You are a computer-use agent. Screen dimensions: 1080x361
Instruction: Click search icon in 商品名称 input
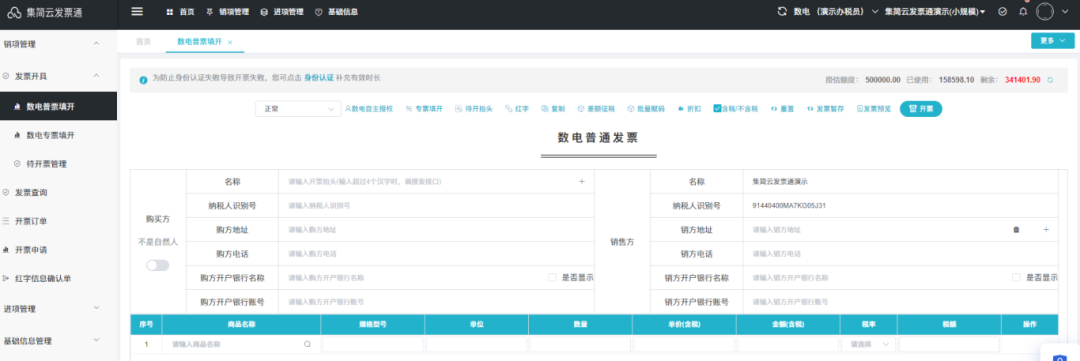point(307,344)
